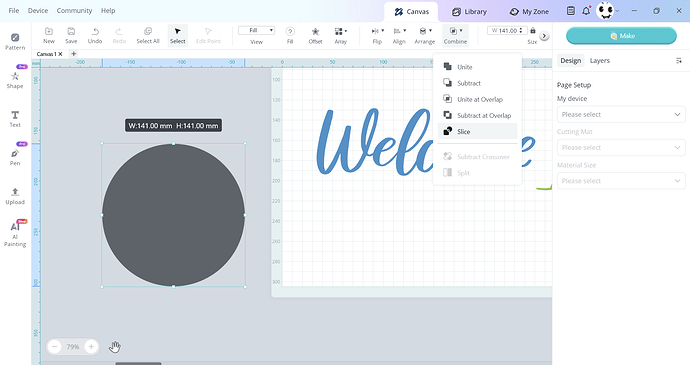Toggle the size aspect ratio lock
Viewport: 690px width, 365px height.
click(x=533, y=30)
